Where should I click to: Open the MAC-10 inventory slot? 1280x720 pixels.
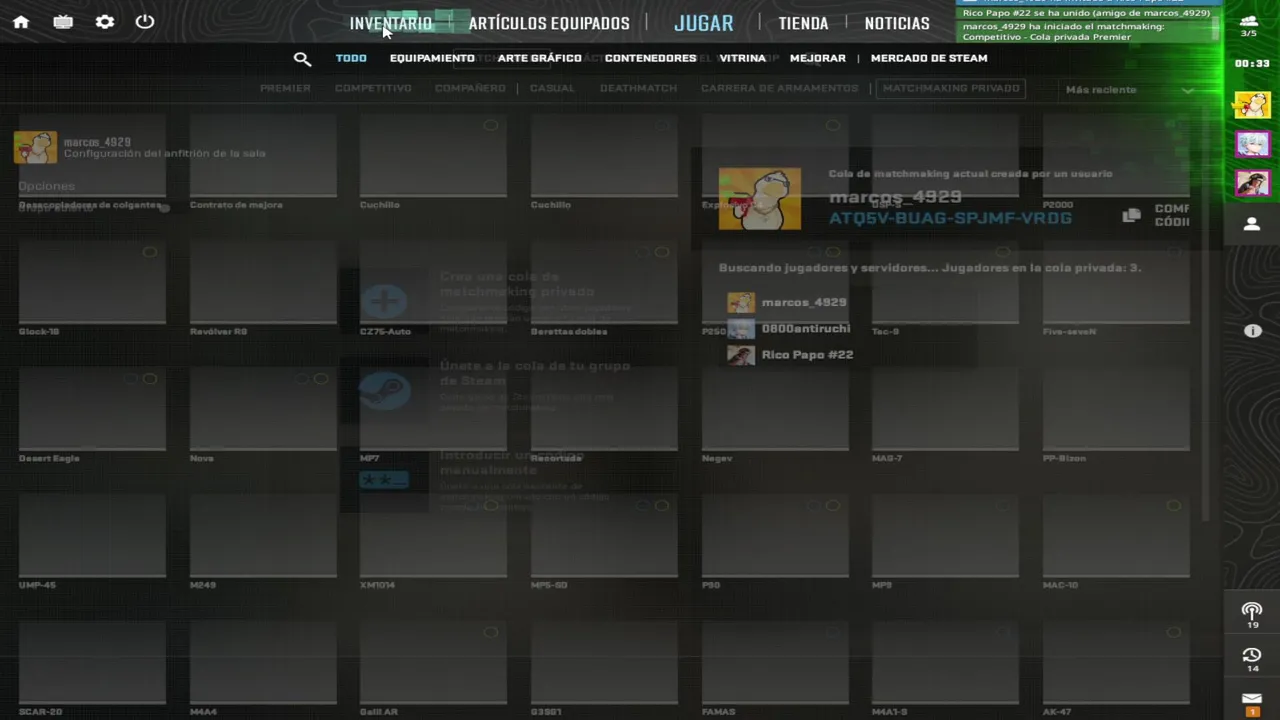1116,542
